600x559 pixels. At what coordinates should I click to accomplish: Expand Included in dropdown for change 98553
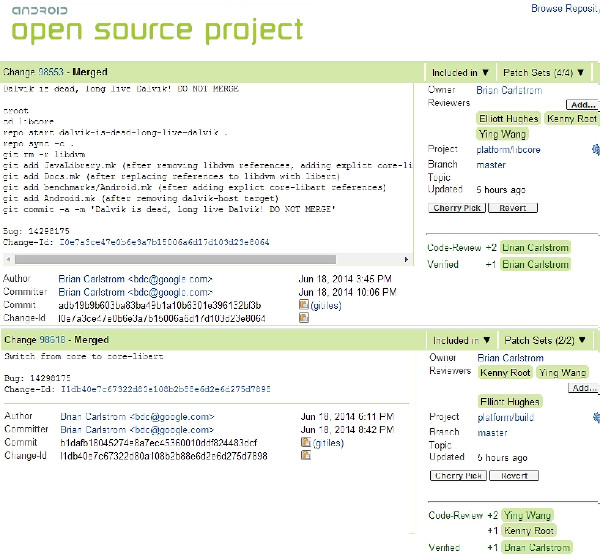tap(460, 72)
